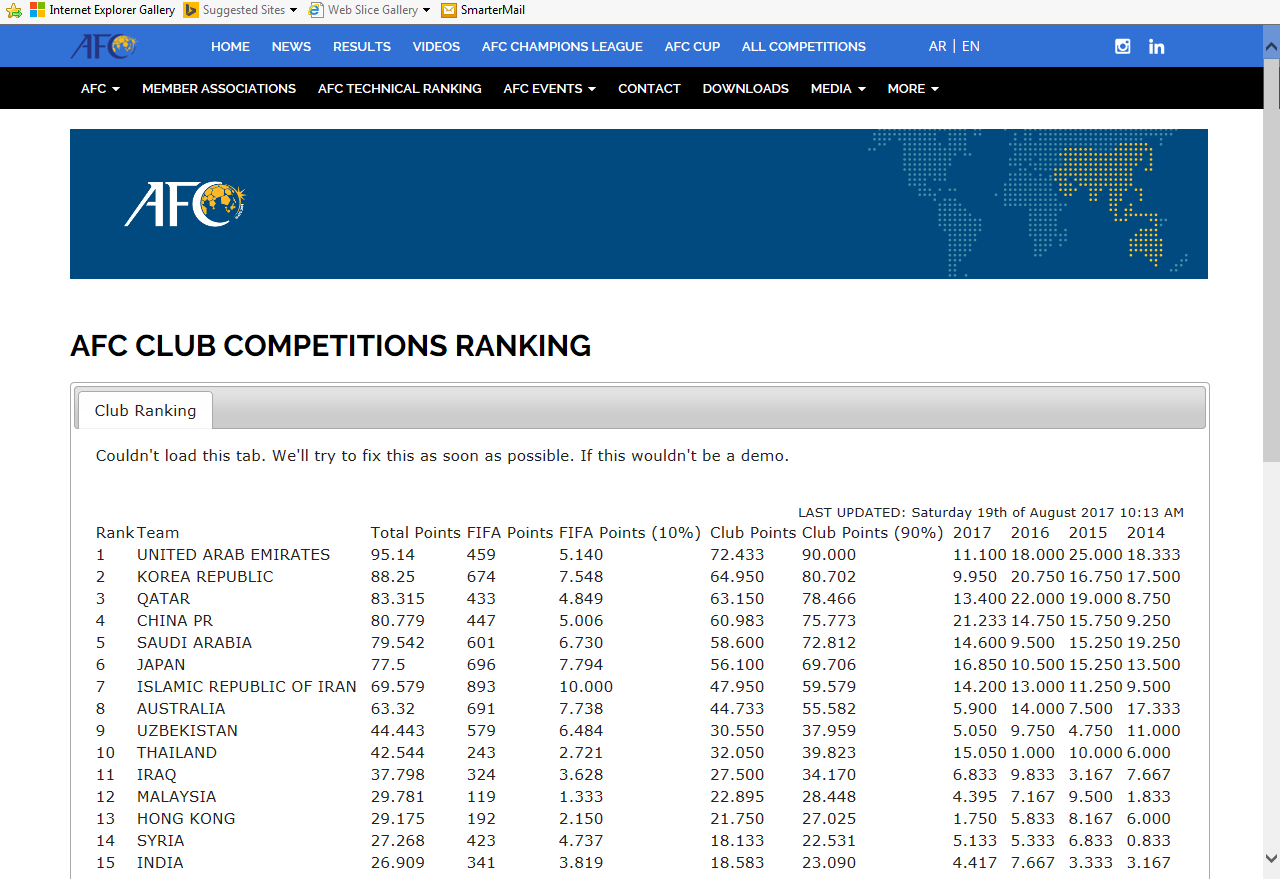Click the THAILAND team name
Image resolution: width=1280 pixels, height=879 pixels.
pyautogui.click(x=177, y=752)
